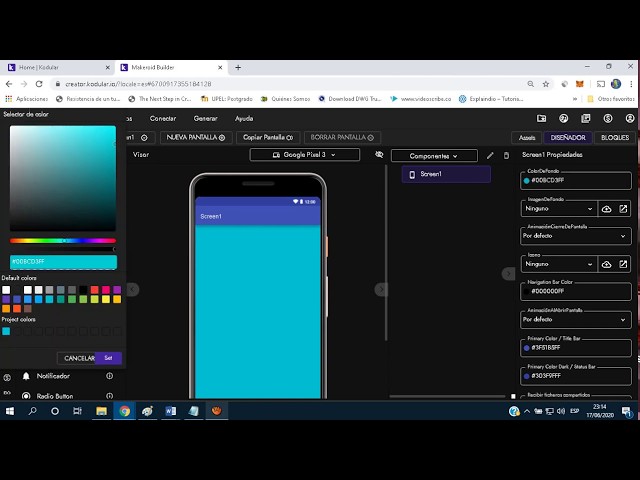
Task: Open AnimaciónCierreDePantalla dropdown
Action: 576,236
